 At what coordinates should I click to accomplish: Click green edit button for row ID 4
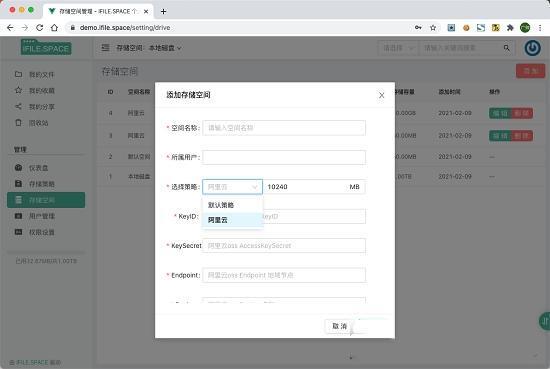tap(500, 113)
